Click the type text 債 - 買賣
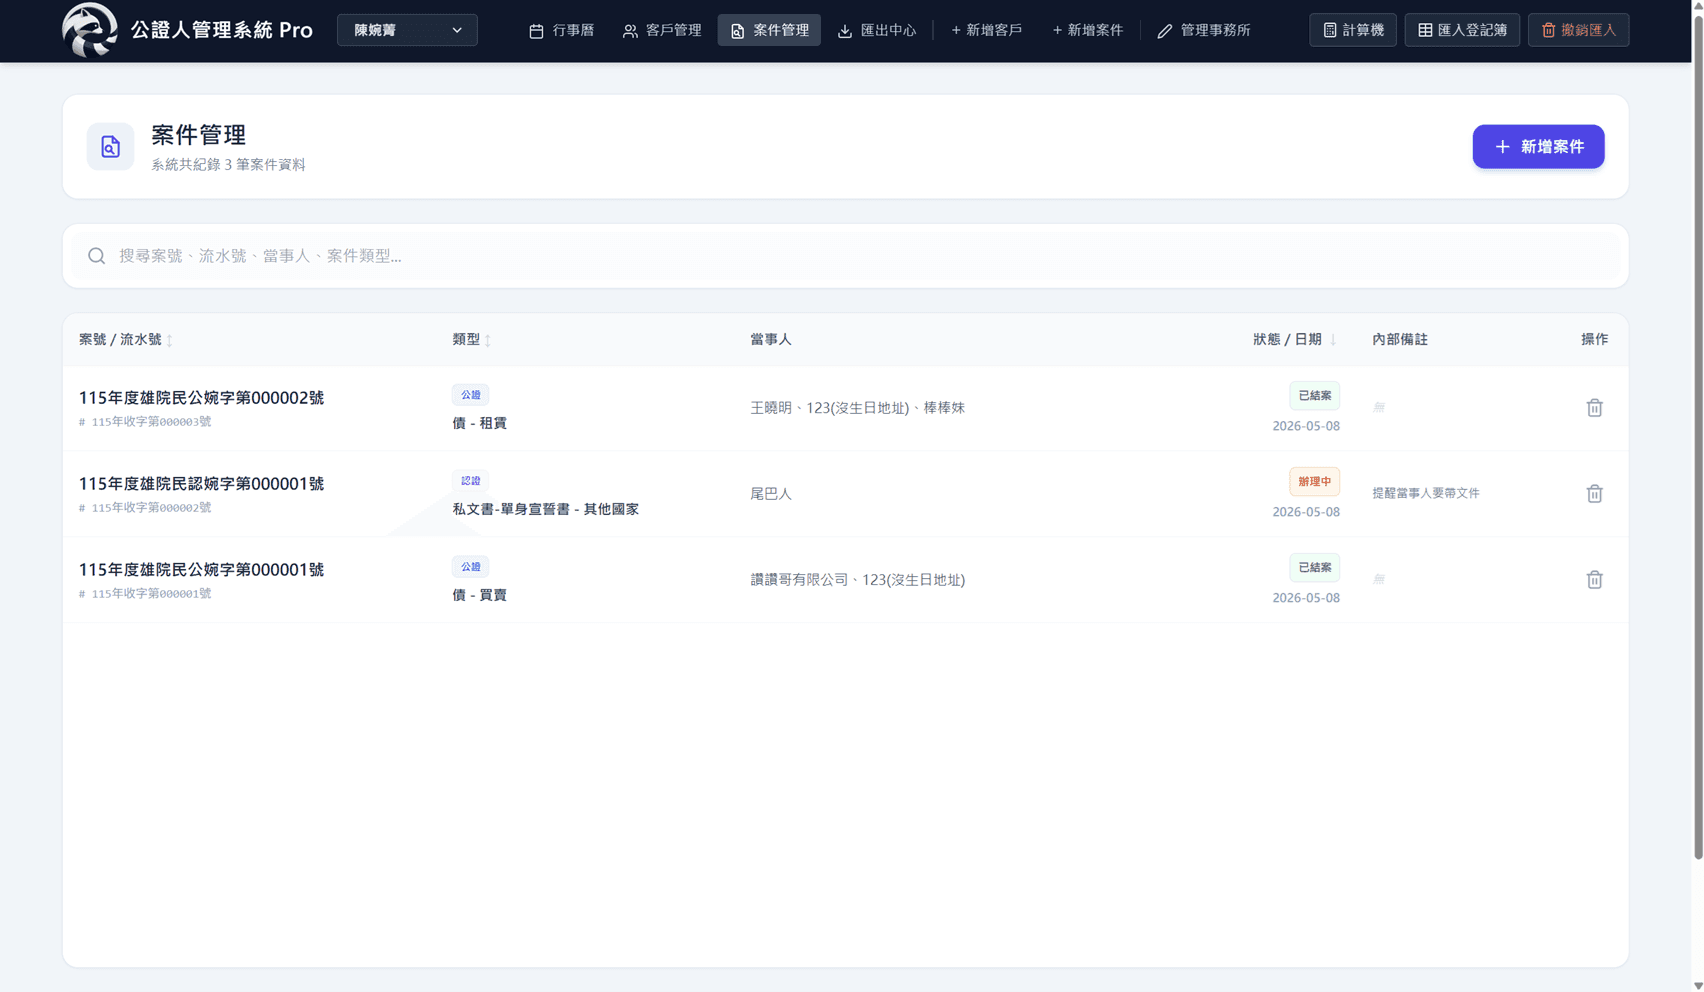 coord(479,595)
